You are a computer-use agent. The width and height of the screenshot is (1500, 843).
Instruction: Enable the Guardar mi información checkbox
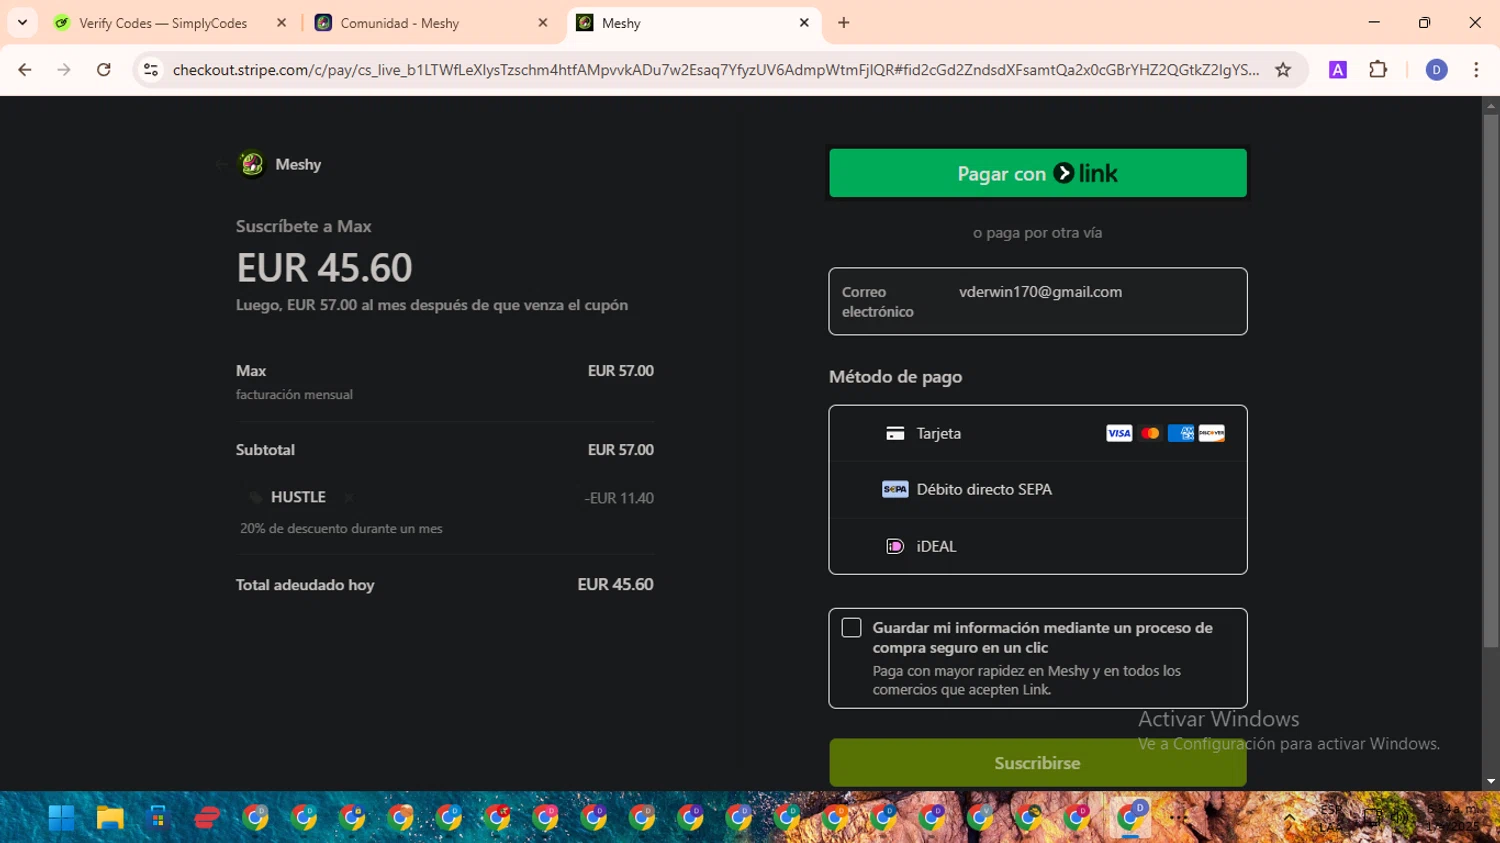(851, 627)
